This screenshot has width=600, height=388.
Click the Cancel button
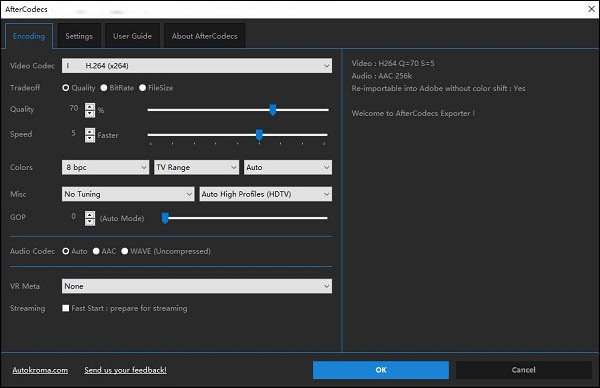pyautogui.click(x=523, y=370)
